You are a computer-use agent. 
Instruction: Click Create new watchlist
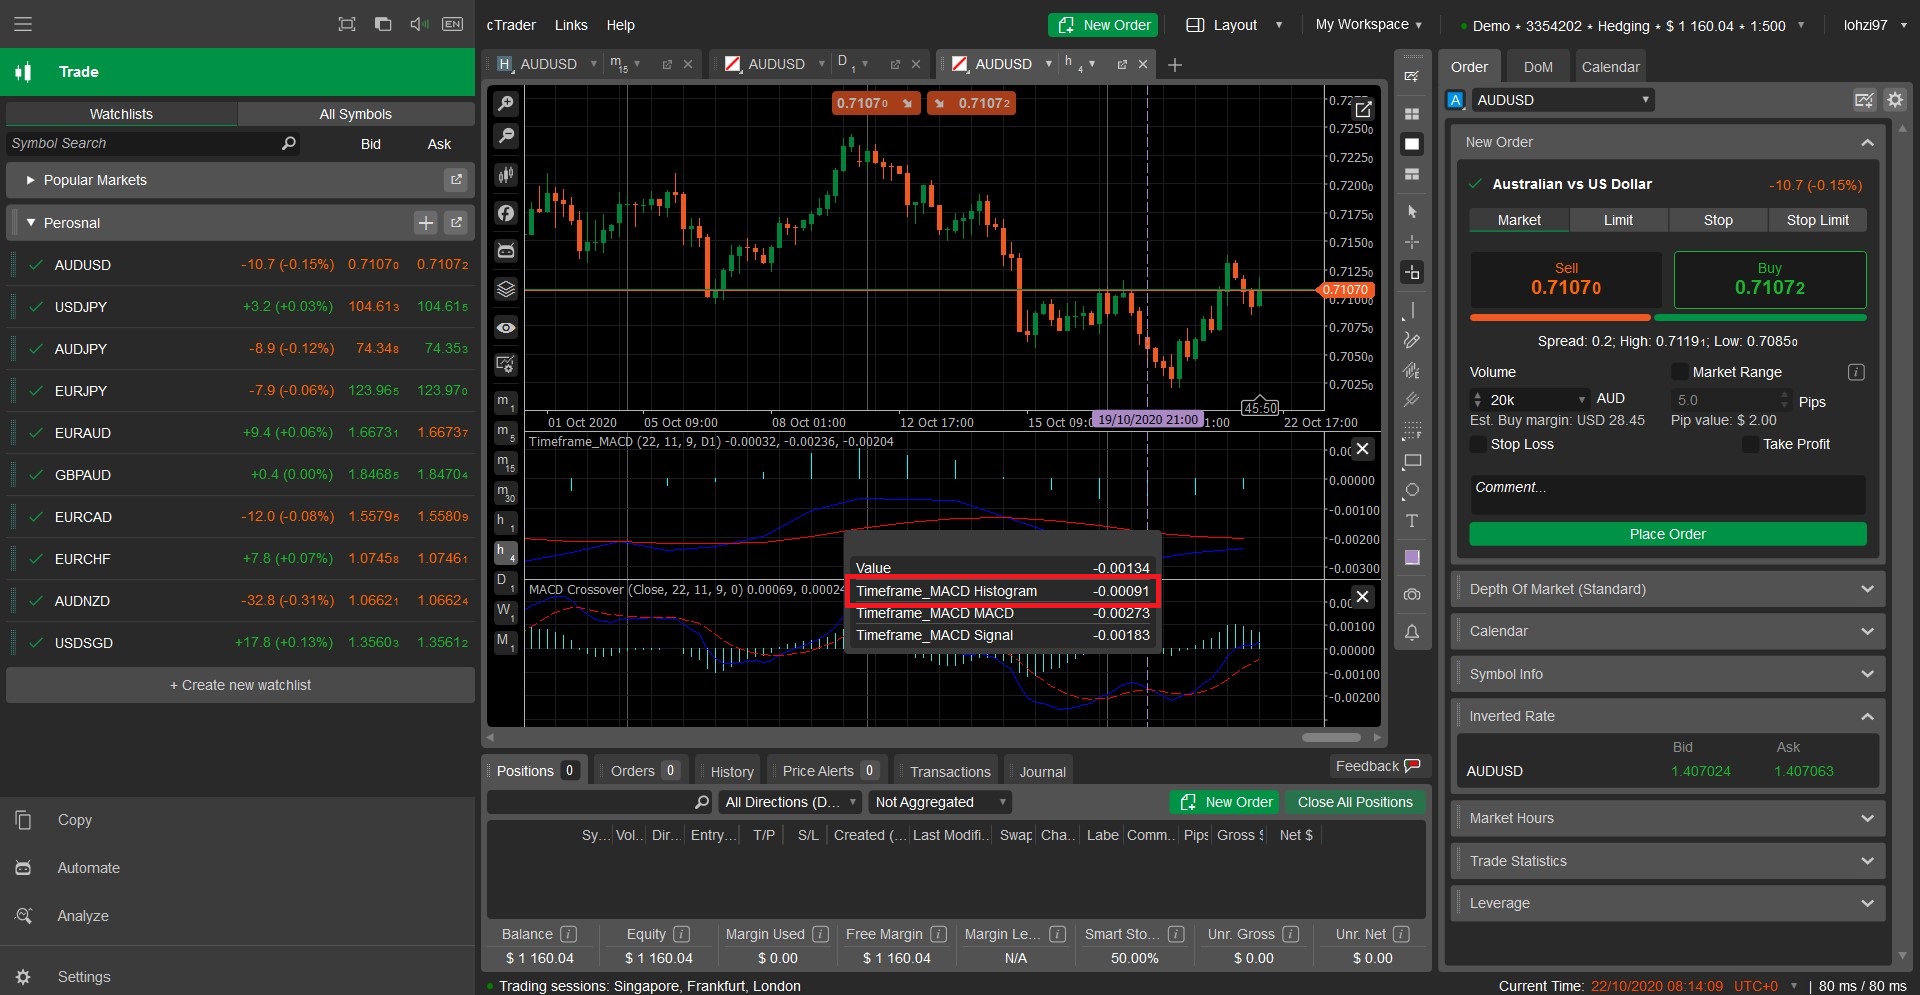(x=240, y=685)
